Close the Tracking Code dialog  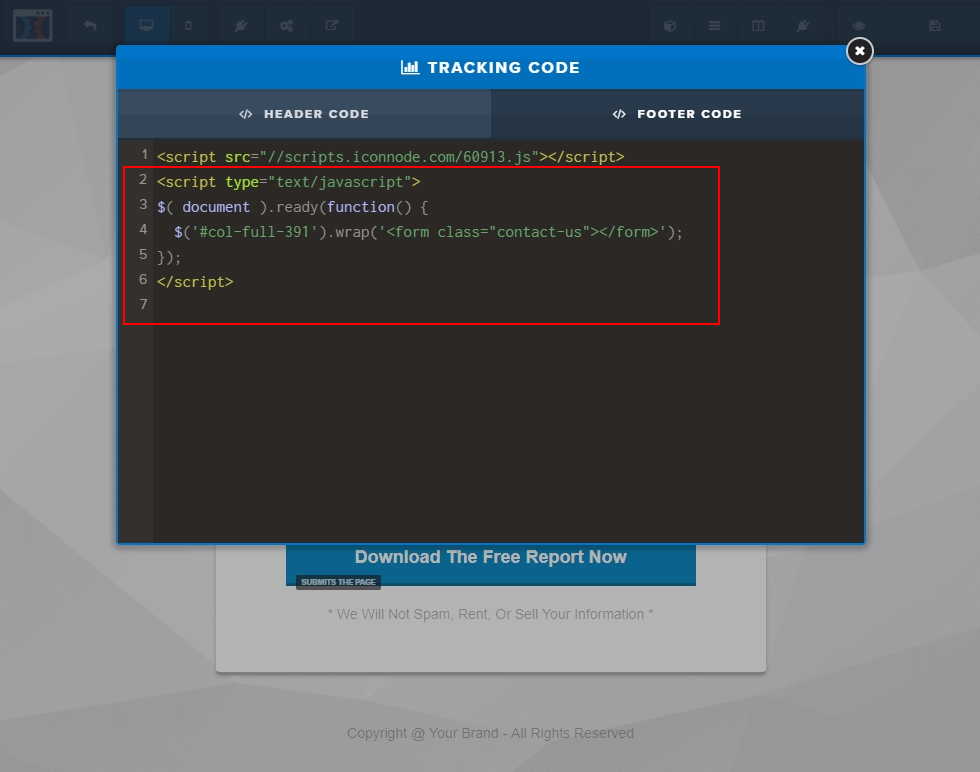point(859,51)
